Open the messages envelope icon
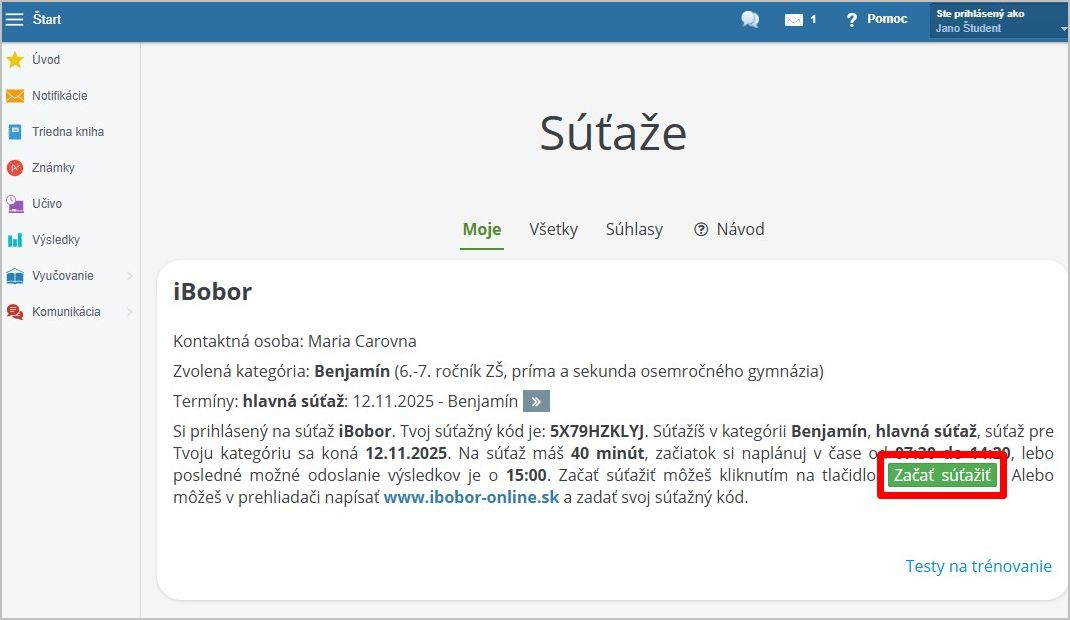Image resolution: width=1070 pixels, height=620 pixels. click(x=794, y=20)
